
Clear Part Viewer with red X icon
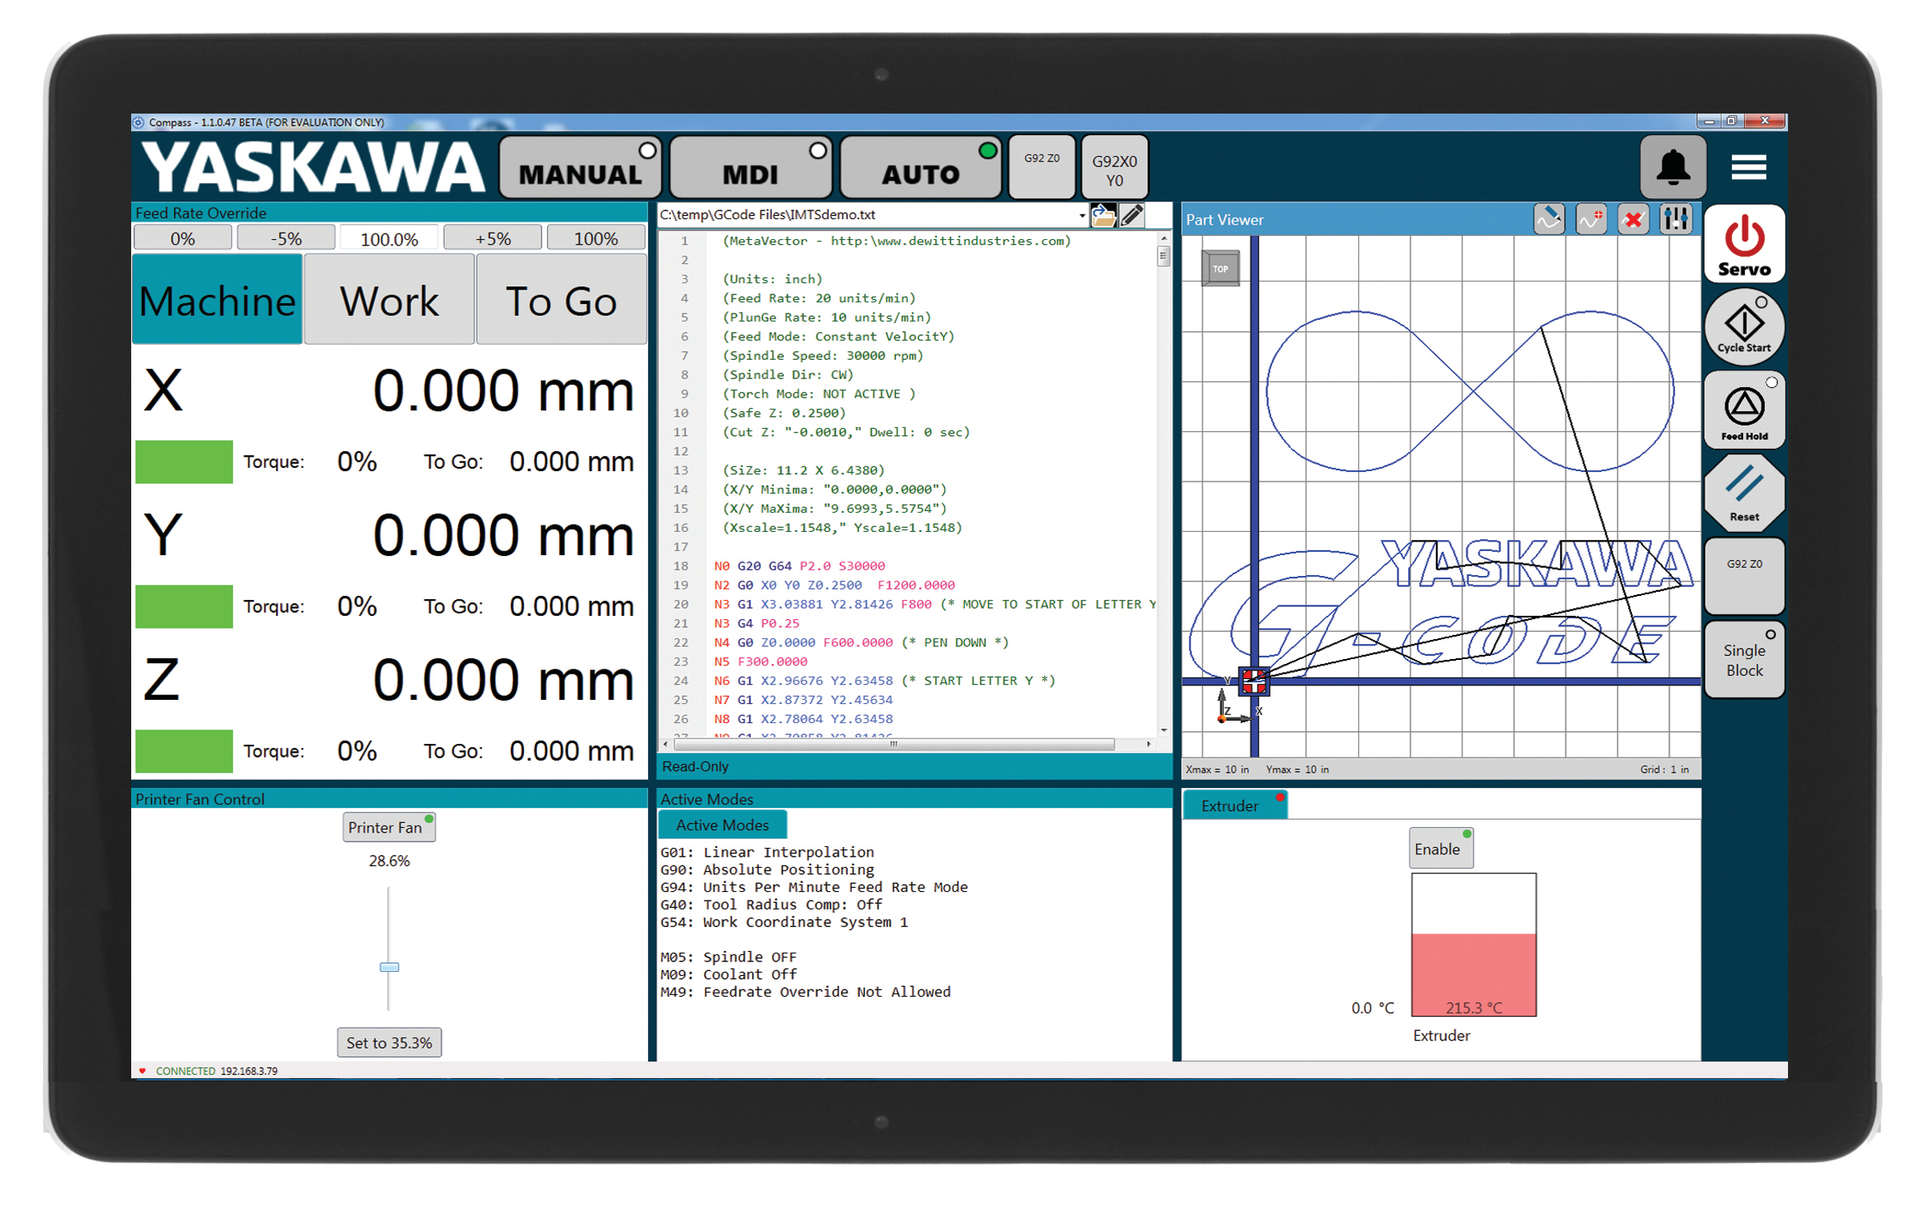point(1633,219)
